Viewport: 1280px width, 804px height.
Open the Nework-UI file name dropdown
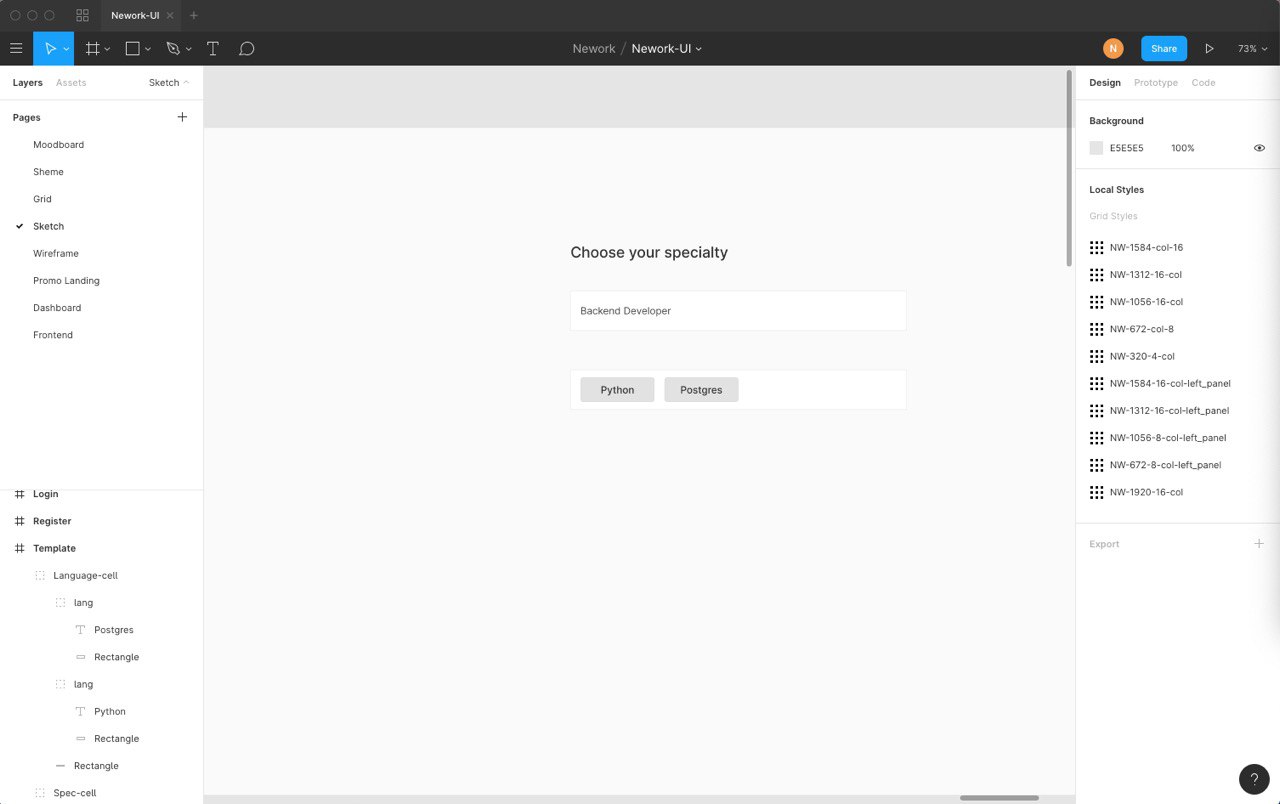point(666,48)
